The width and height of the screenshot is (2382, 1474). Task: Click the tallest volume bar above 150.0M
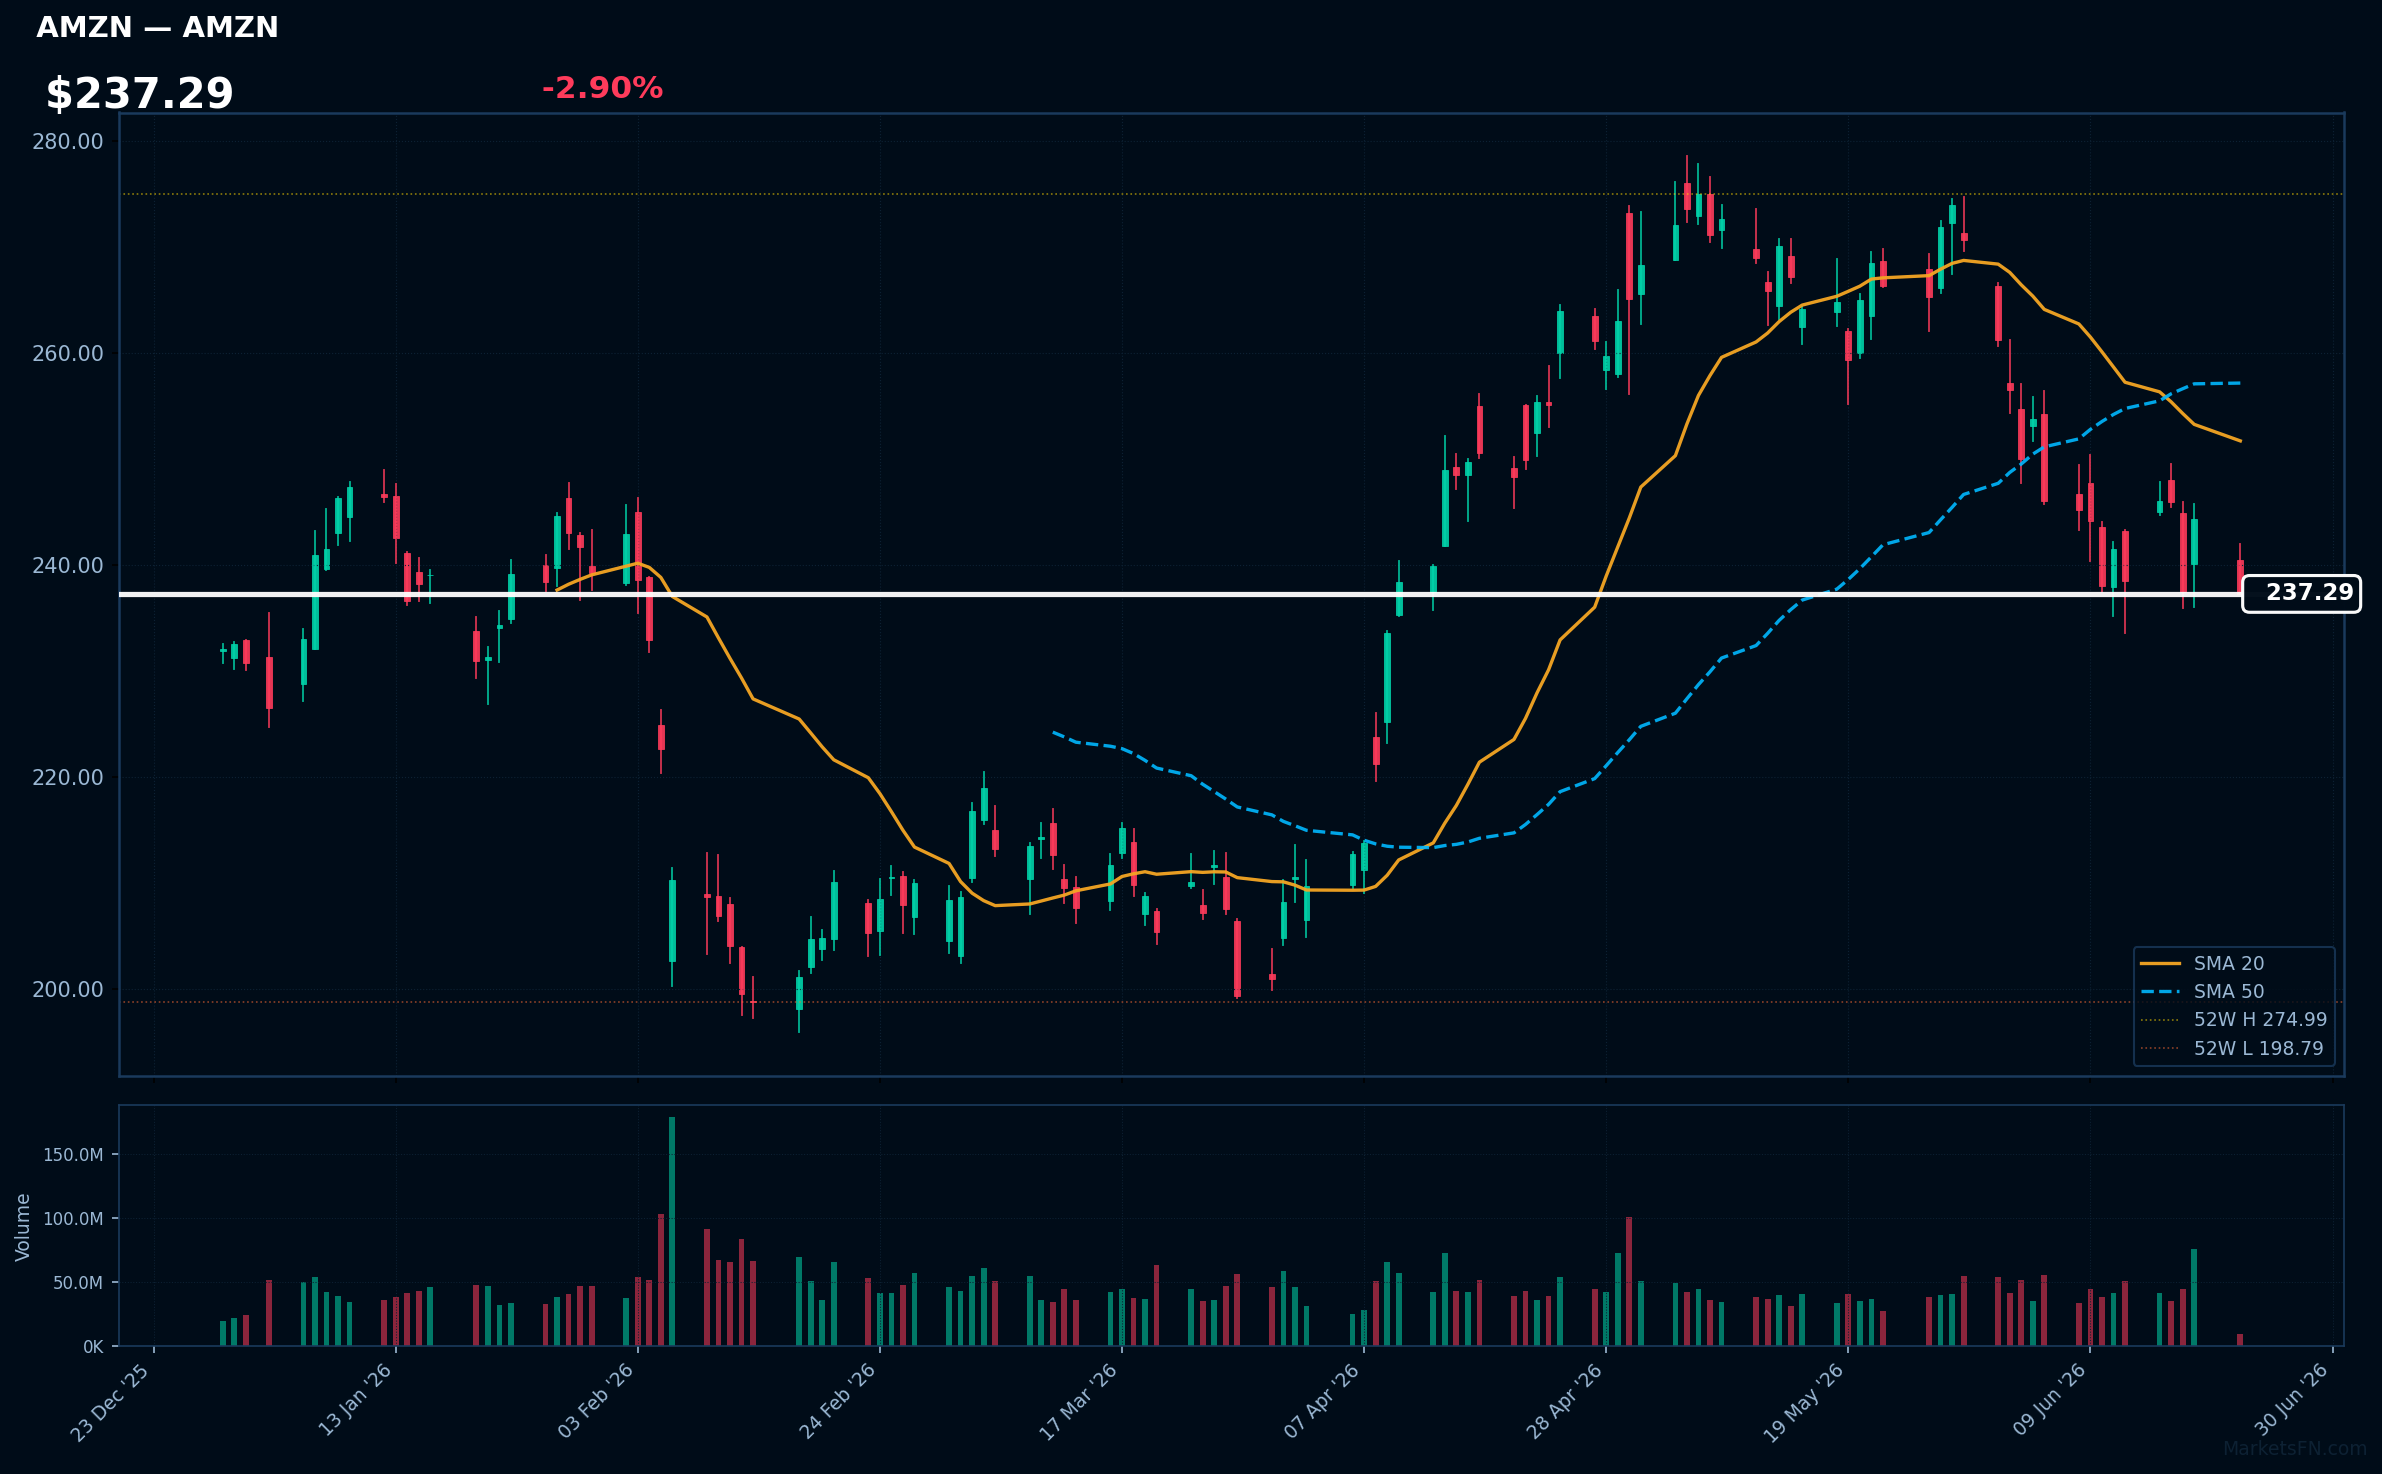672,1231
